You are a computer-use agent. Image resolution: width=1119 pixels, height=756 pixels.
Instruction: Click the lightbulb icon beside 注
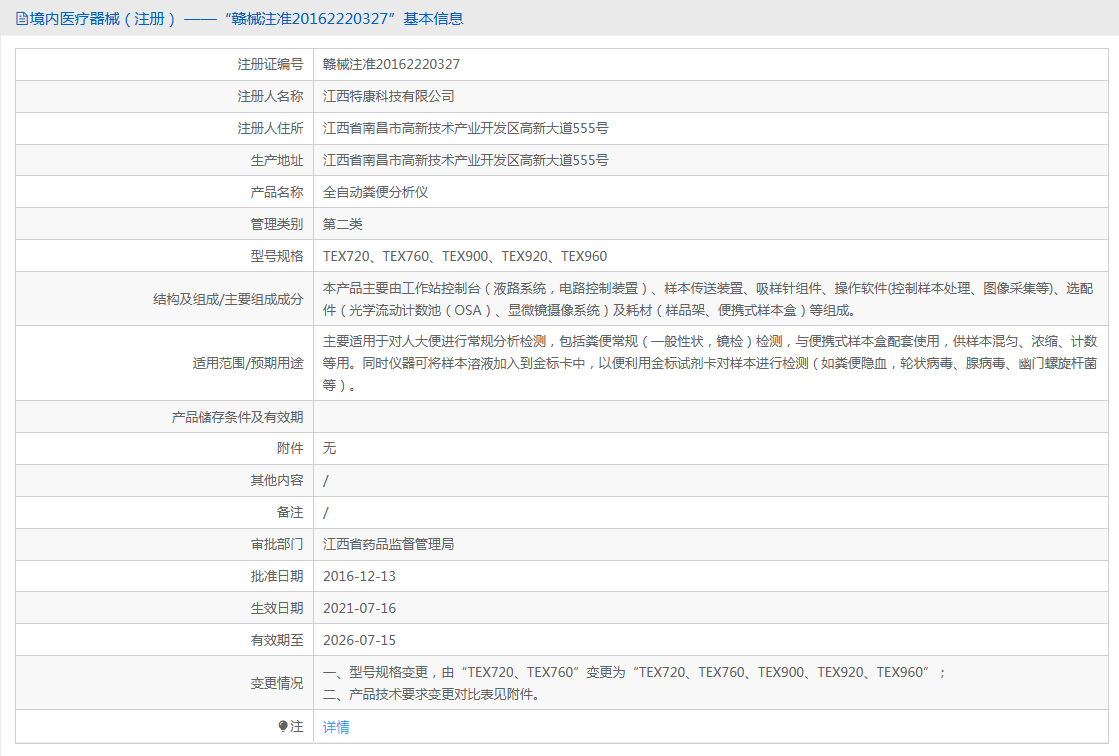(x=283, y=726)
